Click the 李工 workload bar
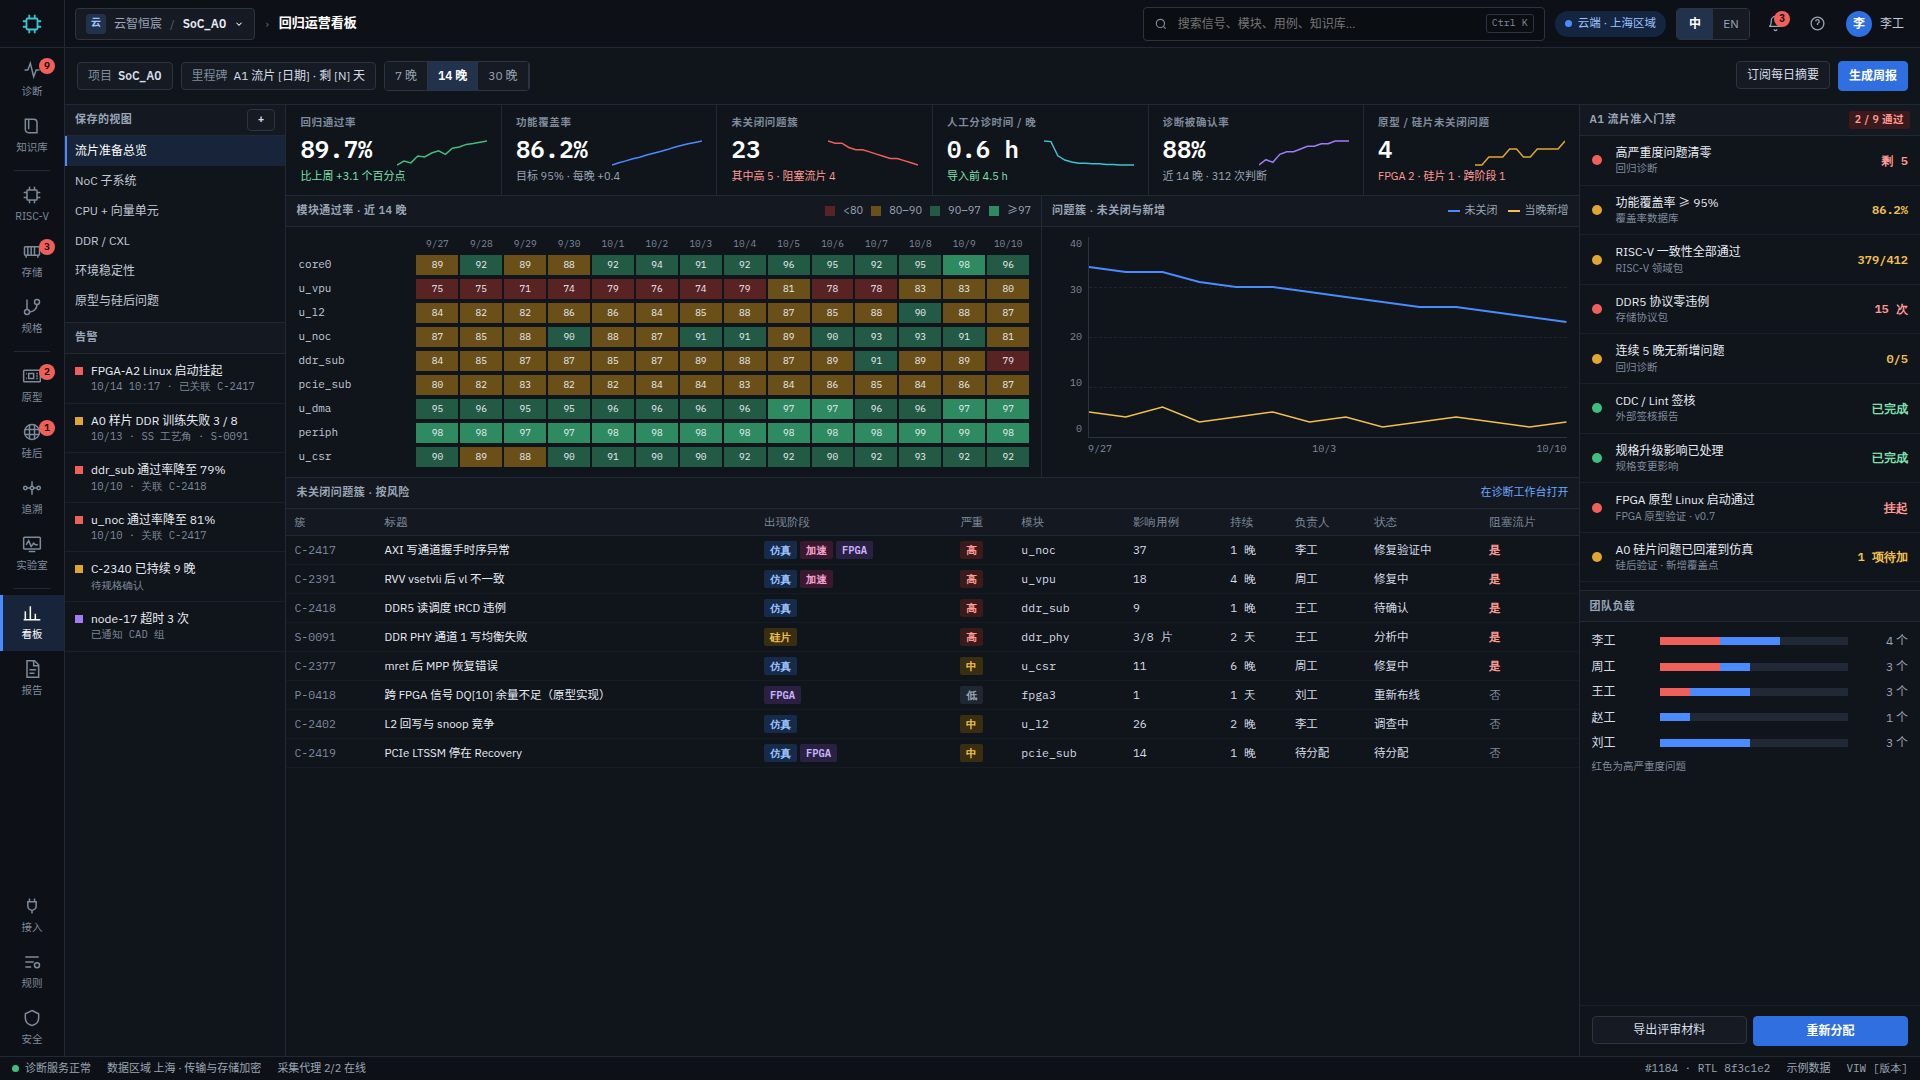Screen dimensions: 1920x1080 (x=1753, y=641)
